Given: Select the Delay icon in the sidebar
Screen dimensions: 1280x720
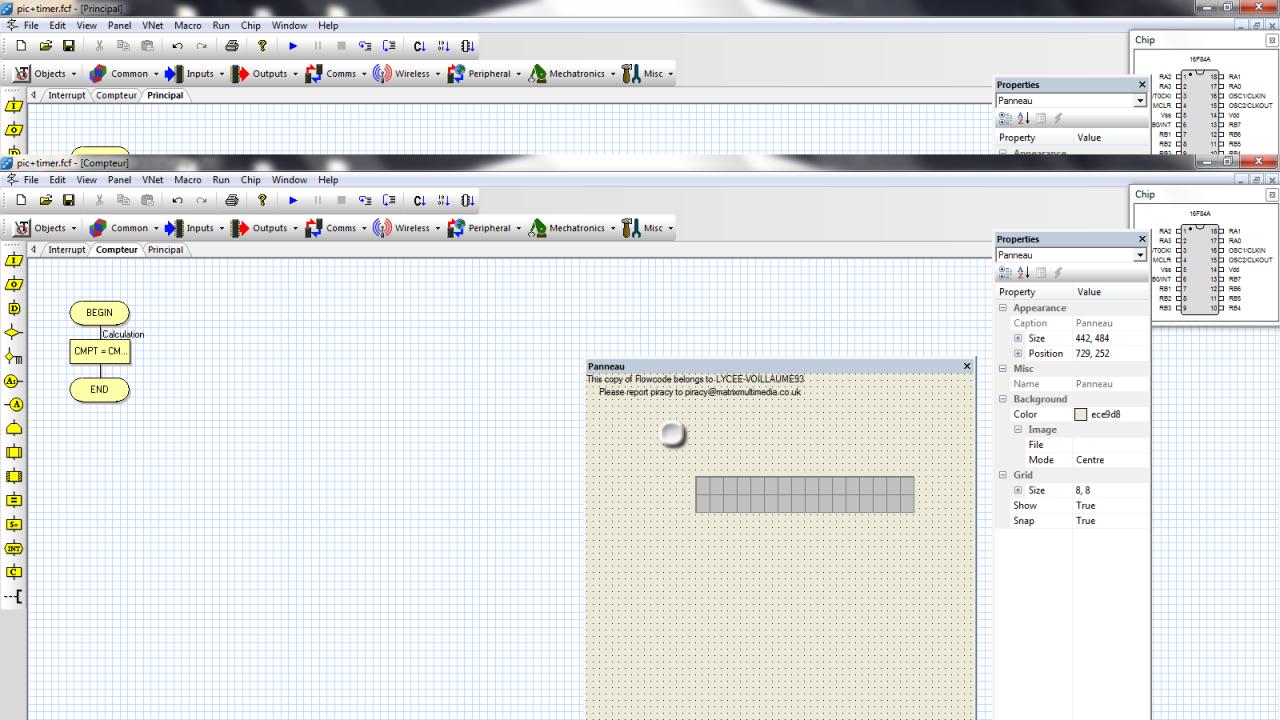Looking at the screenshot, I should click(14, 308).
